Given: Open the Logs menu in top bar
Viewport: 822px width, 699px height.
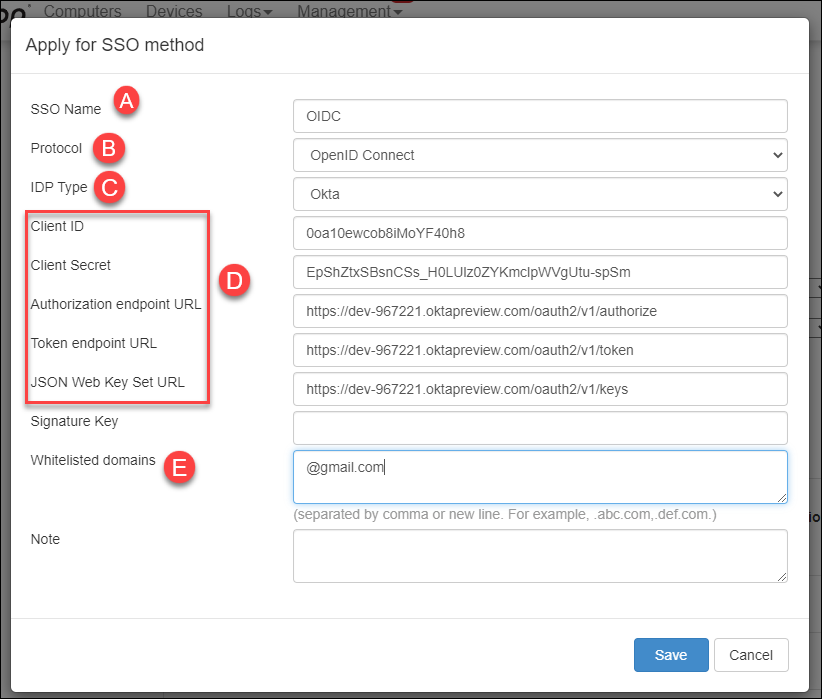Looking at the screenshot, I should tap(249, 10).
